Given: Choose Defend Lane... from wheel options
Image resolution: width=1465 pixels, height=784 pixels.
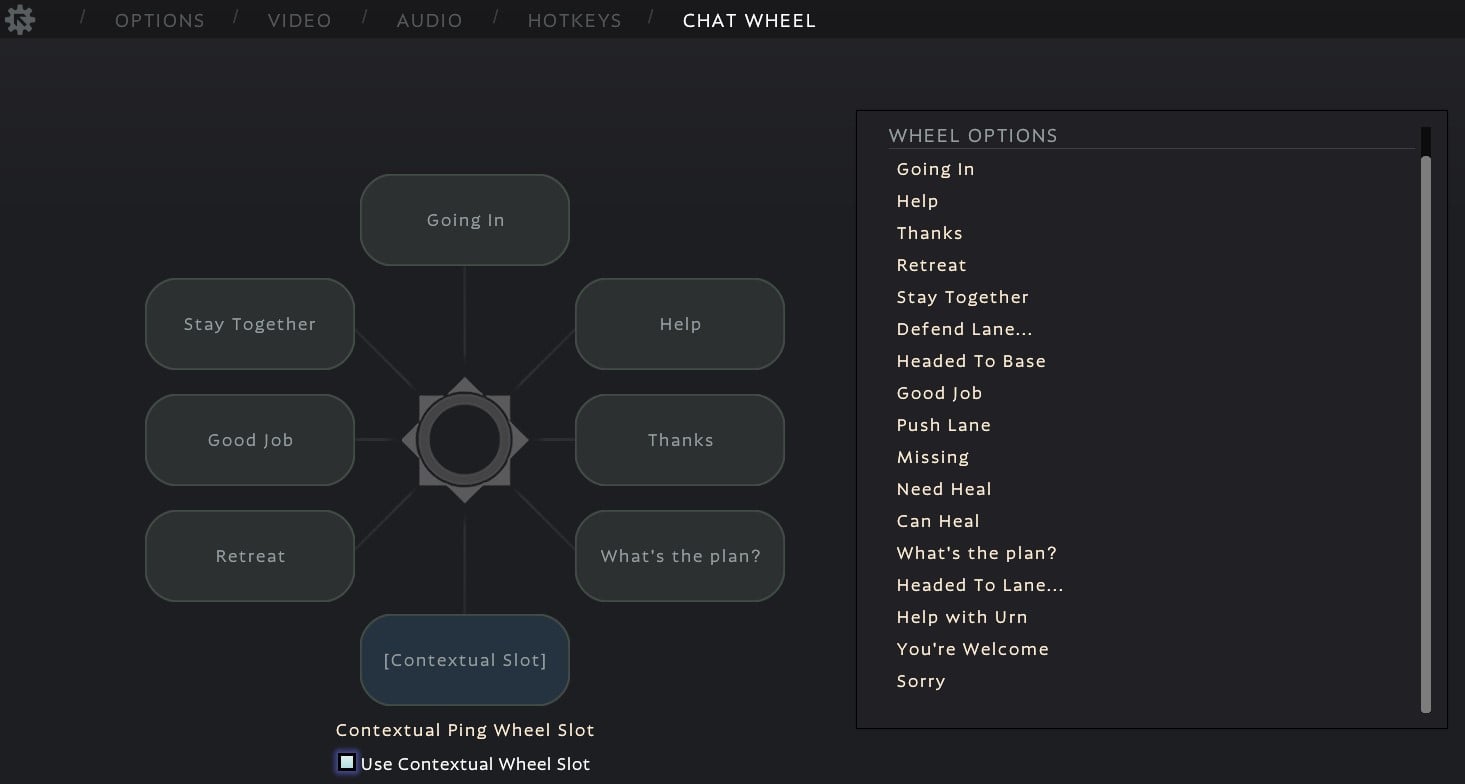Looking at the screenshot, I should [x=964, y=329].
